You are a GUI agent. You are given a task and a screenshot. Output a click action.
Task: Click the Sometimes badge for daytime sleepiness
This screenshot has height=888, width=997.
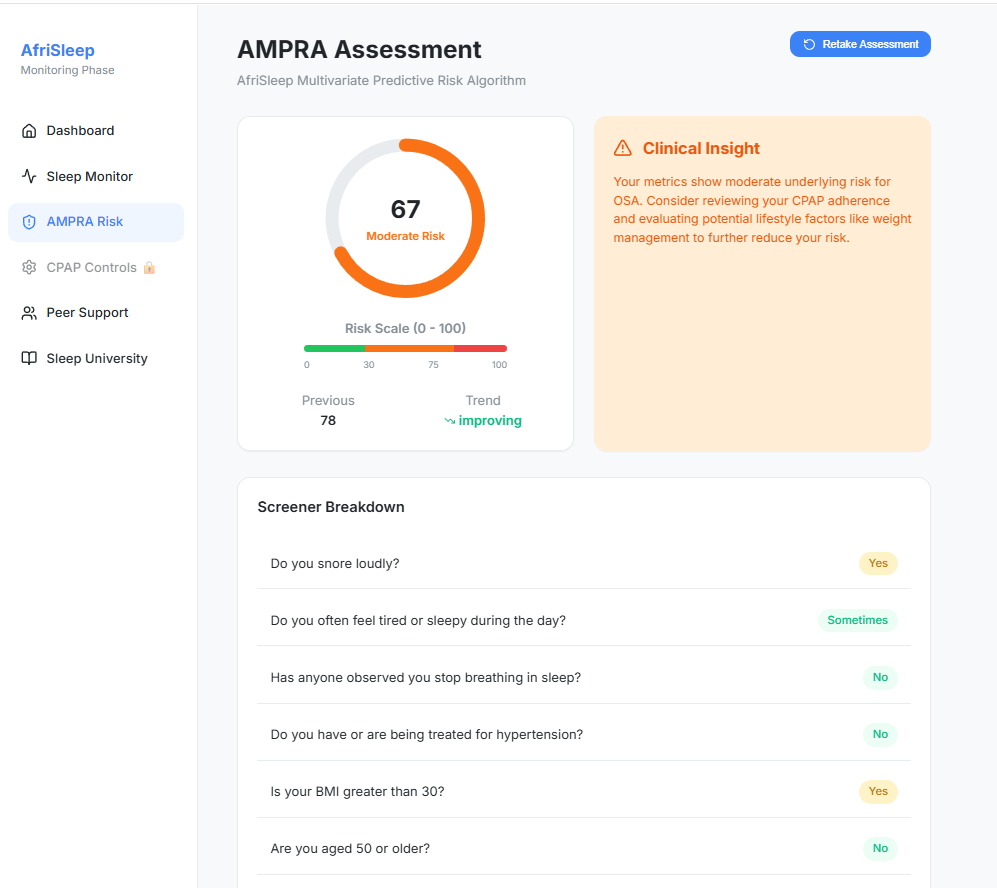[x=858, y=620]
